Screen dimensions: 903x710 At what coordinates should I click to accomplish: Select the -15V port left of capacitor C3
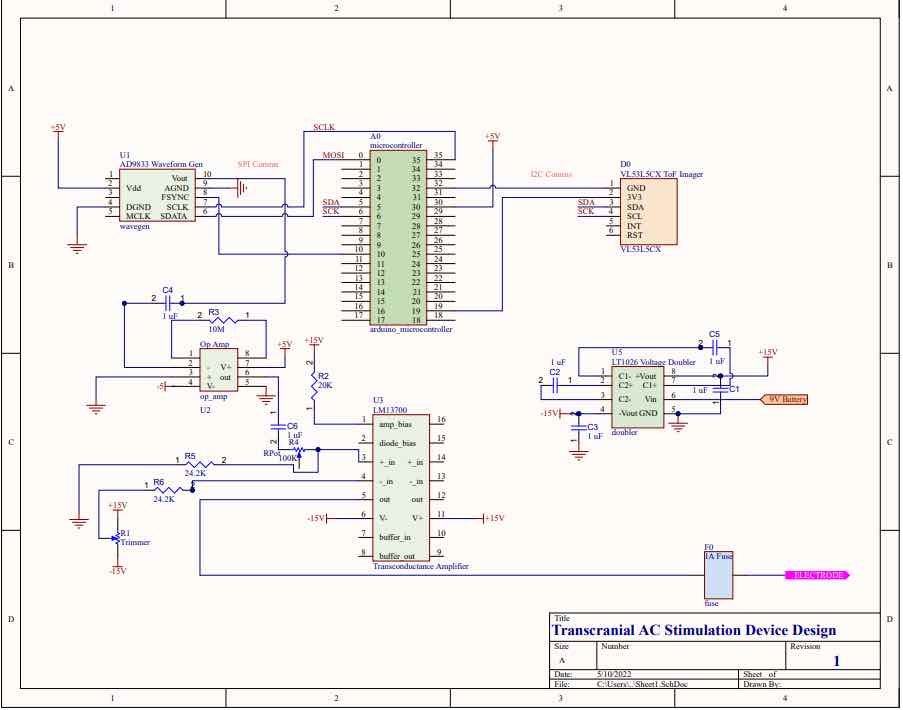(552, 413)
